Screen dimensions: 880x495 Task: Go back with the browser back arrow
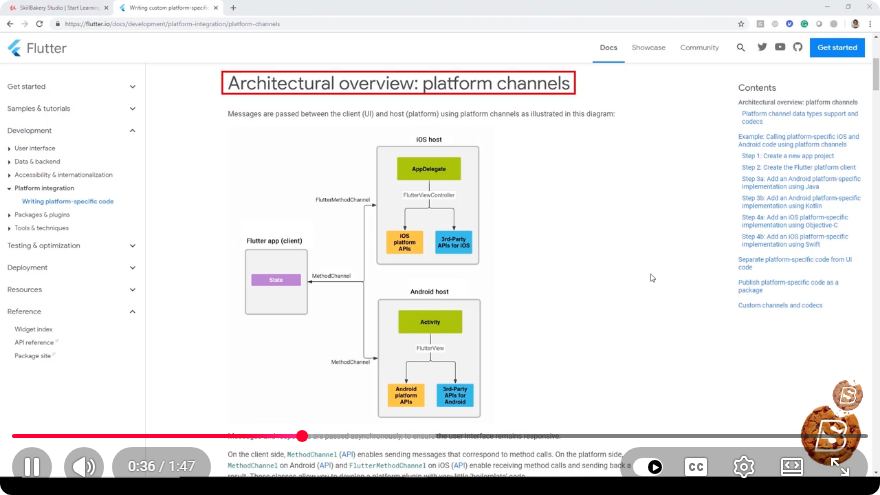click(10, 24)
